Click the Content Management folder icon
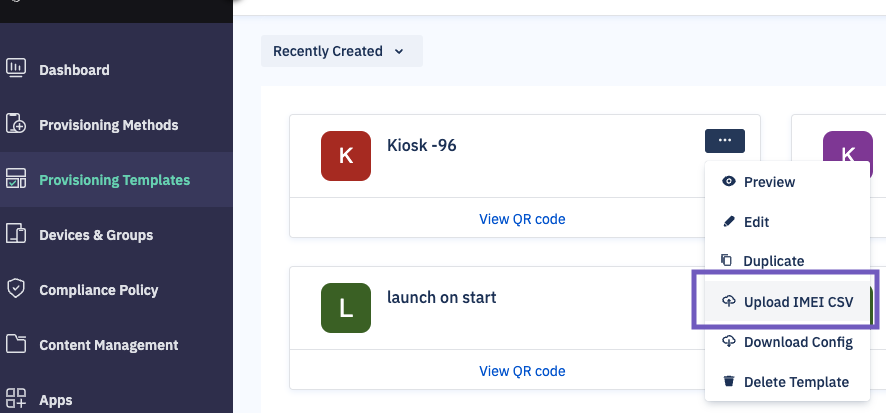 (x=16, y=344)
